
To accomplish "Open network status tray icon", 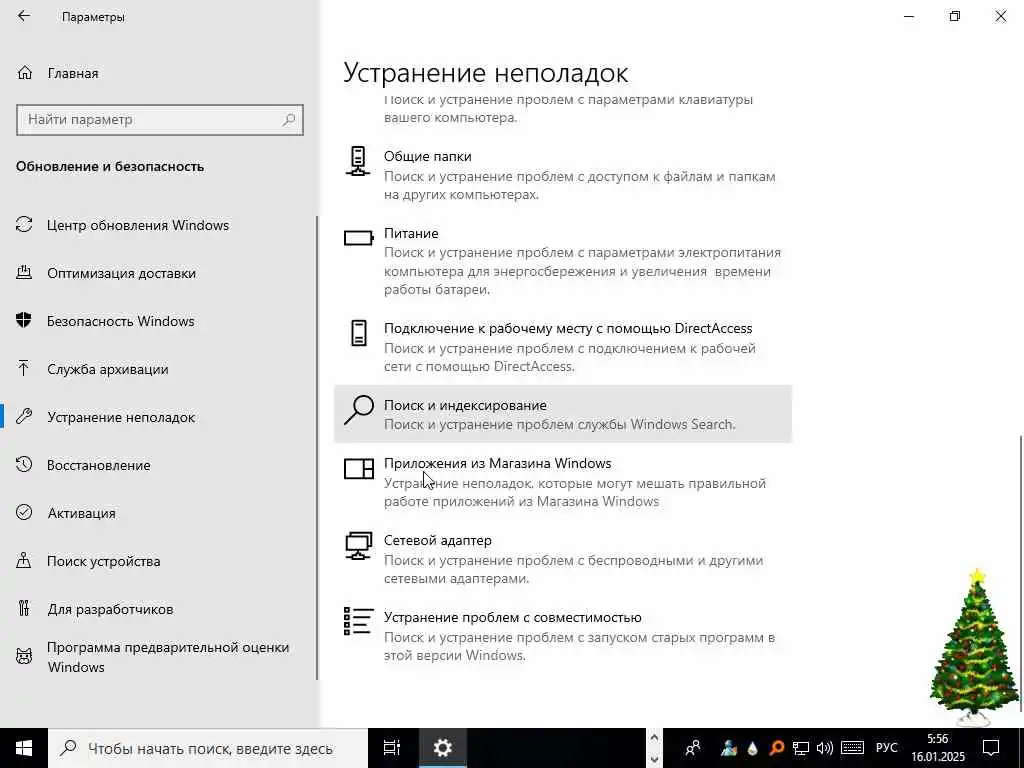I will [801, 748].
